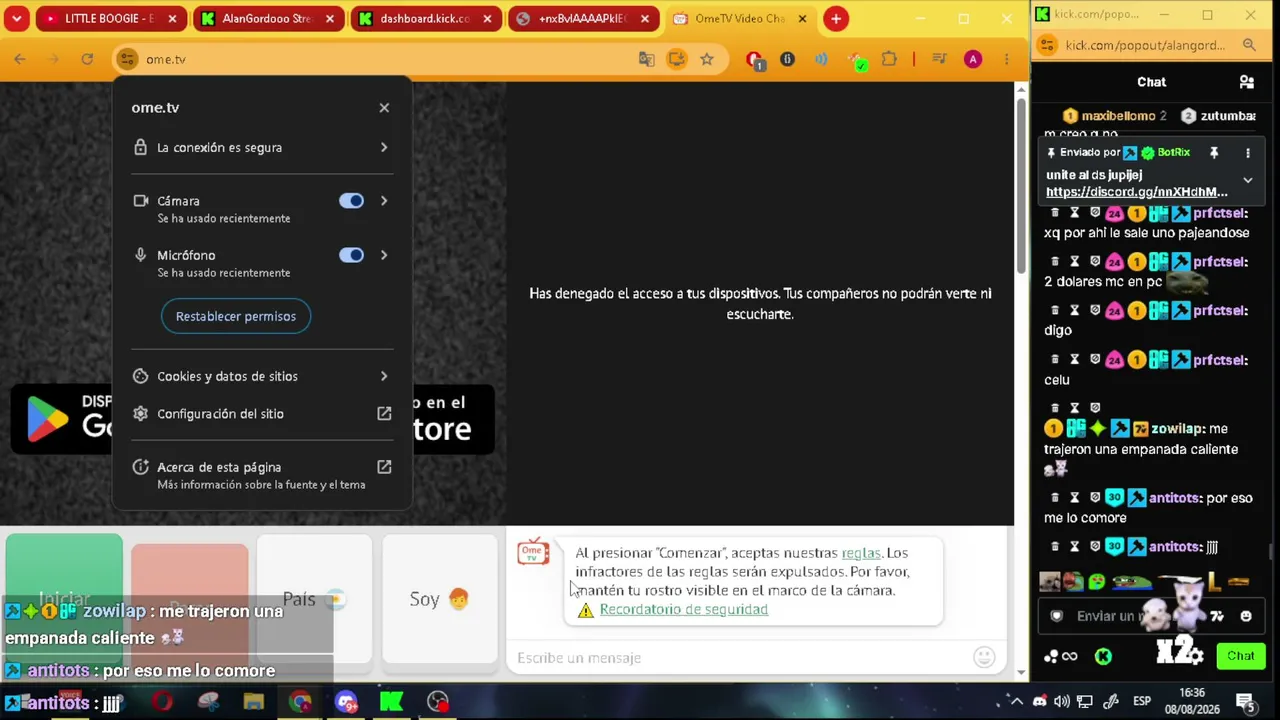
Task: Open File Explorer from the taskbar
Action: 254,702
